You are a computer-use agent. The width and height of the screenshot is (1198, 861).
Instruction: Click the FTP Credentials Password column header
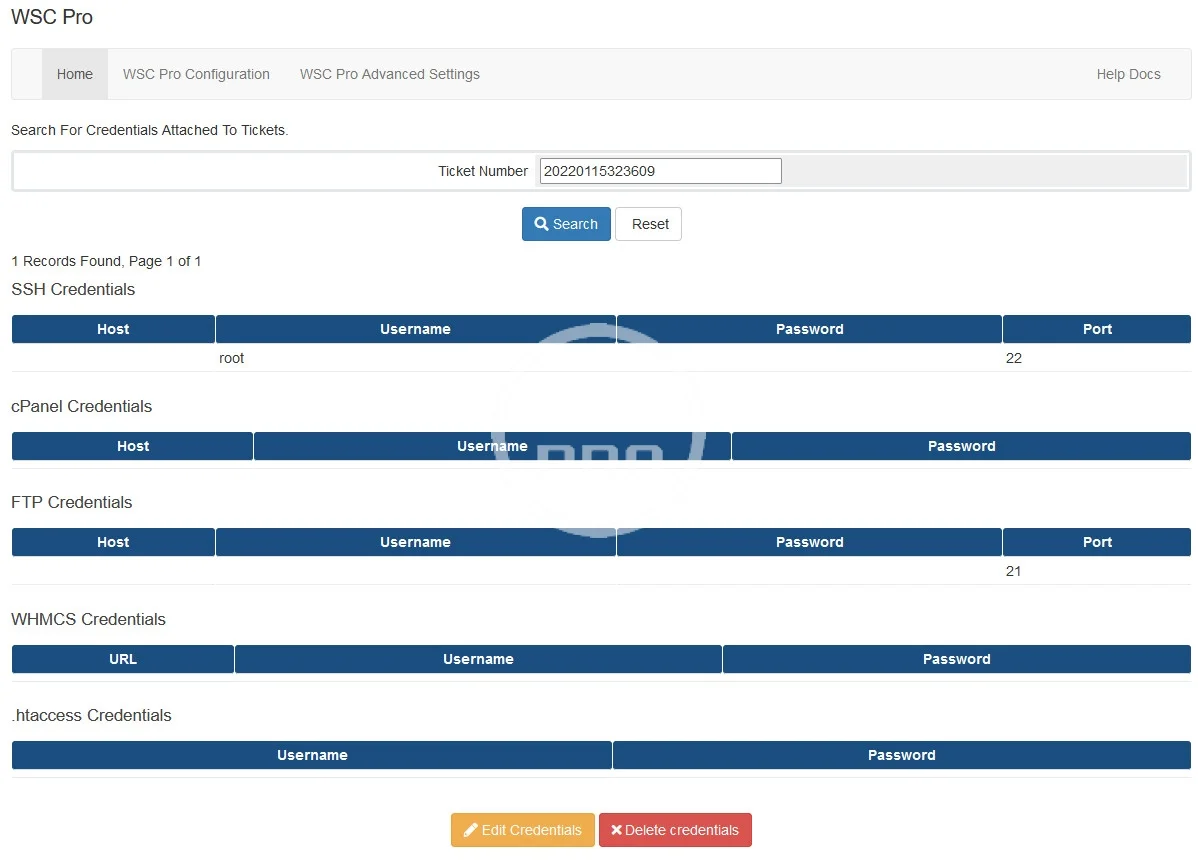coord(809,542)
